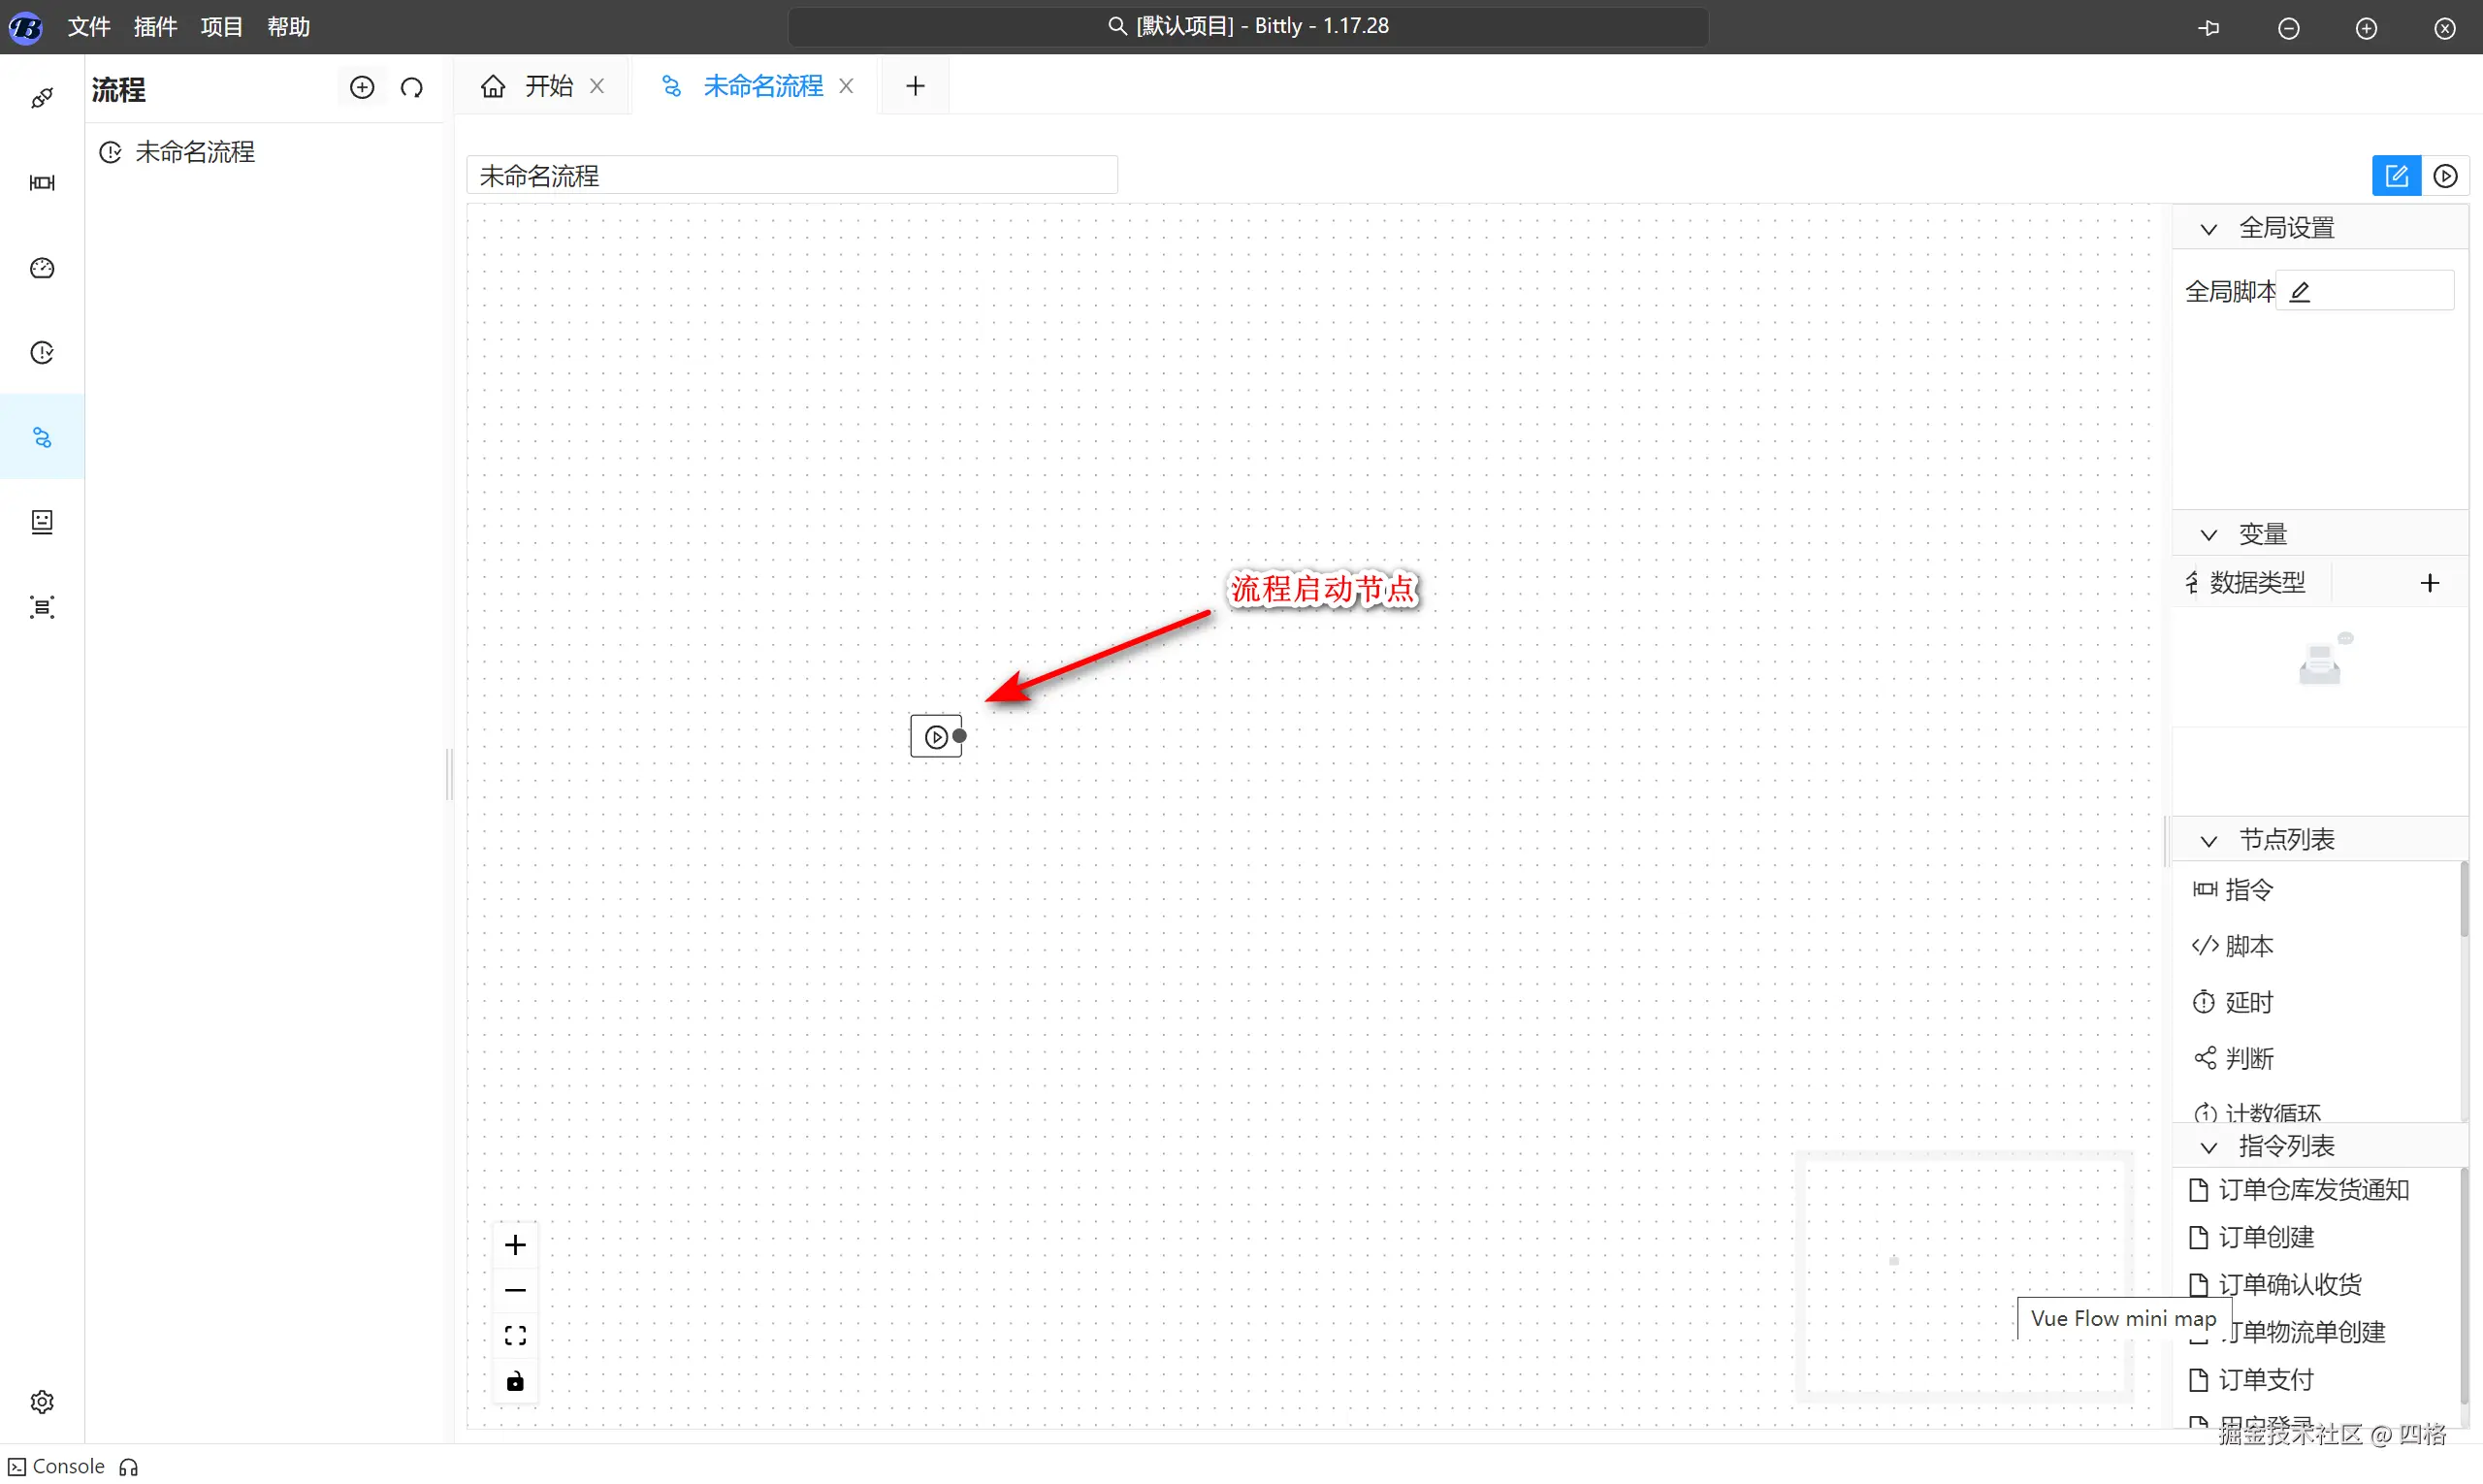Collapse the 全局设置 section
This screenshot has width=2483, height=1484.
point(2209,229)
